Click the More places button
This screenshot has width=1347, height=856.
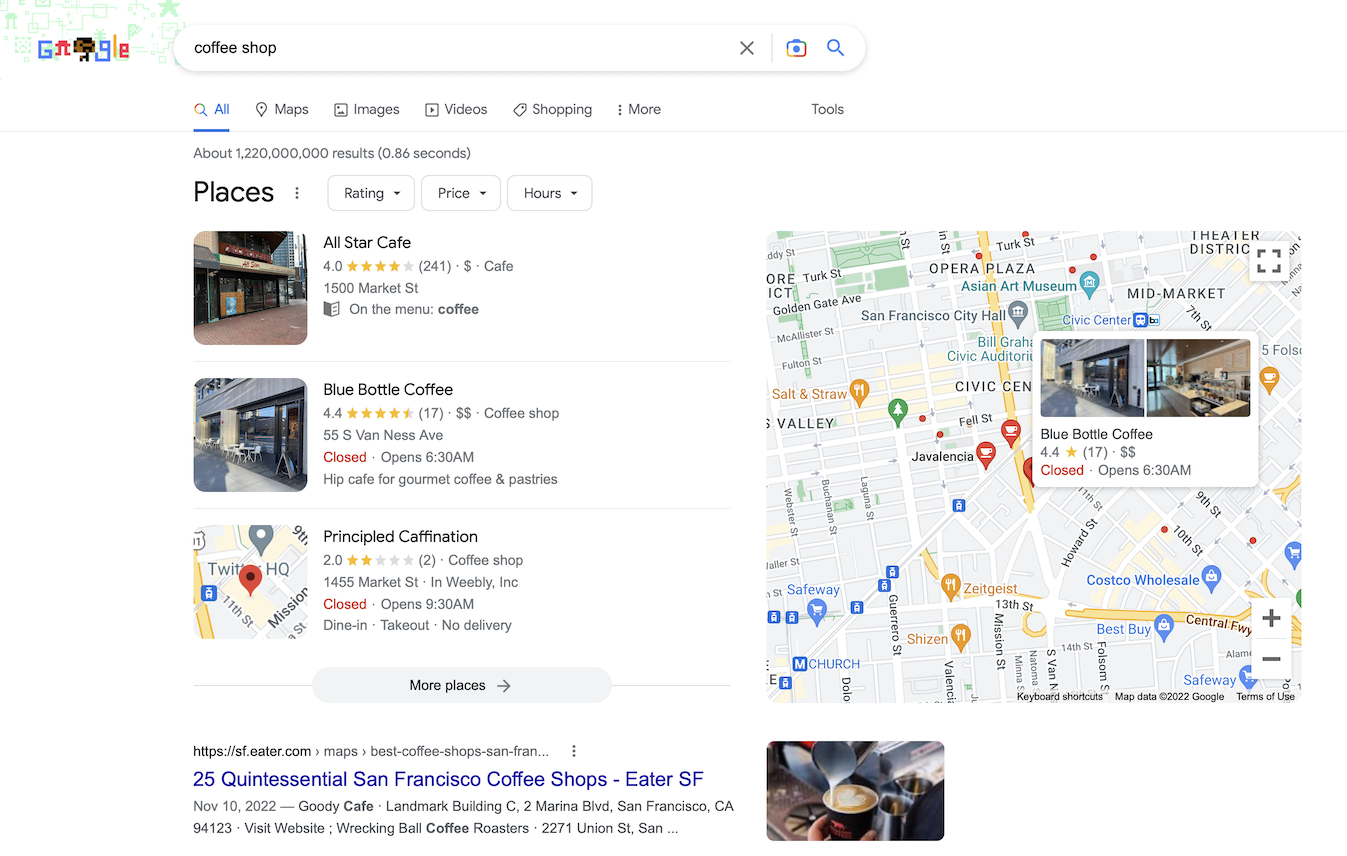pos(461,685)
